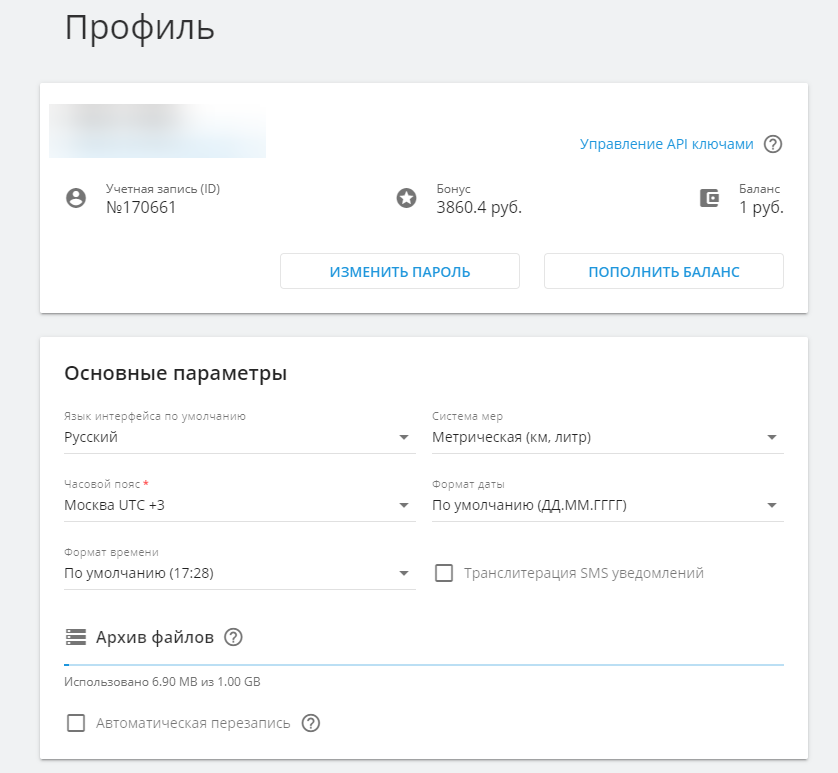This screenshot has width=838, height=773.
Task: Open help for Автоматическая перезапись
Action: point(310,723)
